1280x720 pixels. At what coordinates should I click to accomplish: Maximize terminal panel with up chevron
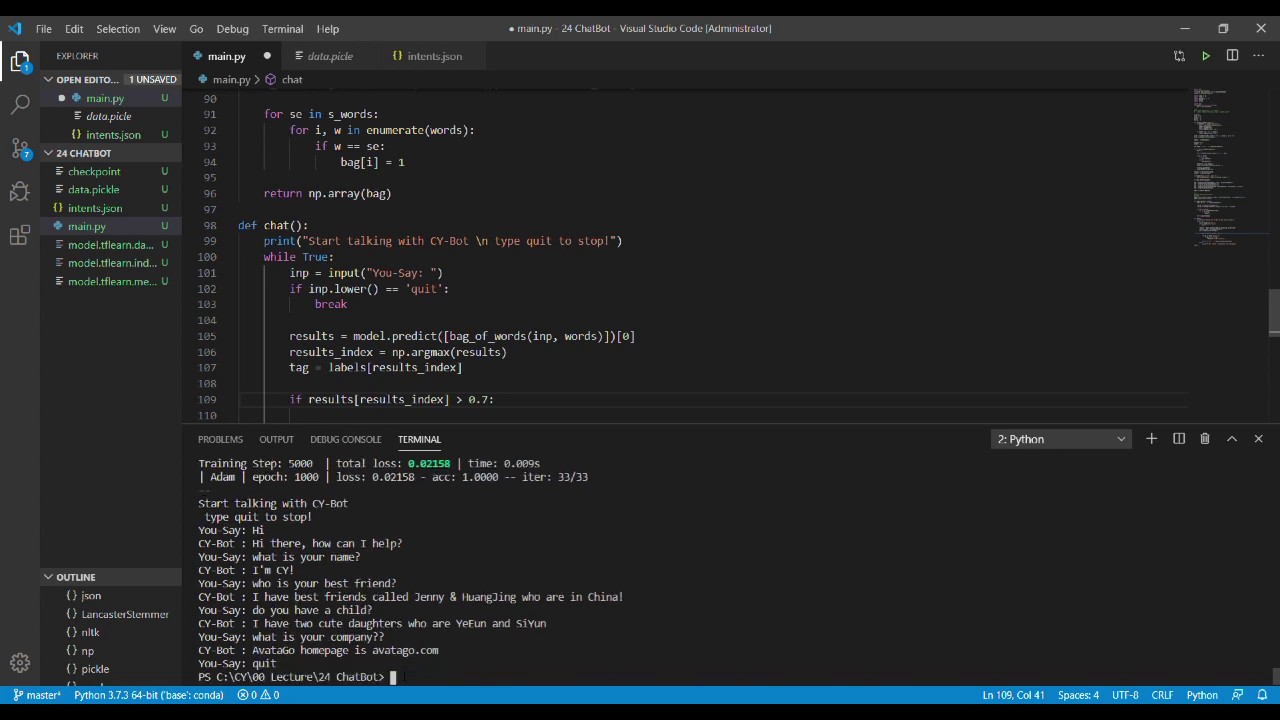pos(1232,439)
